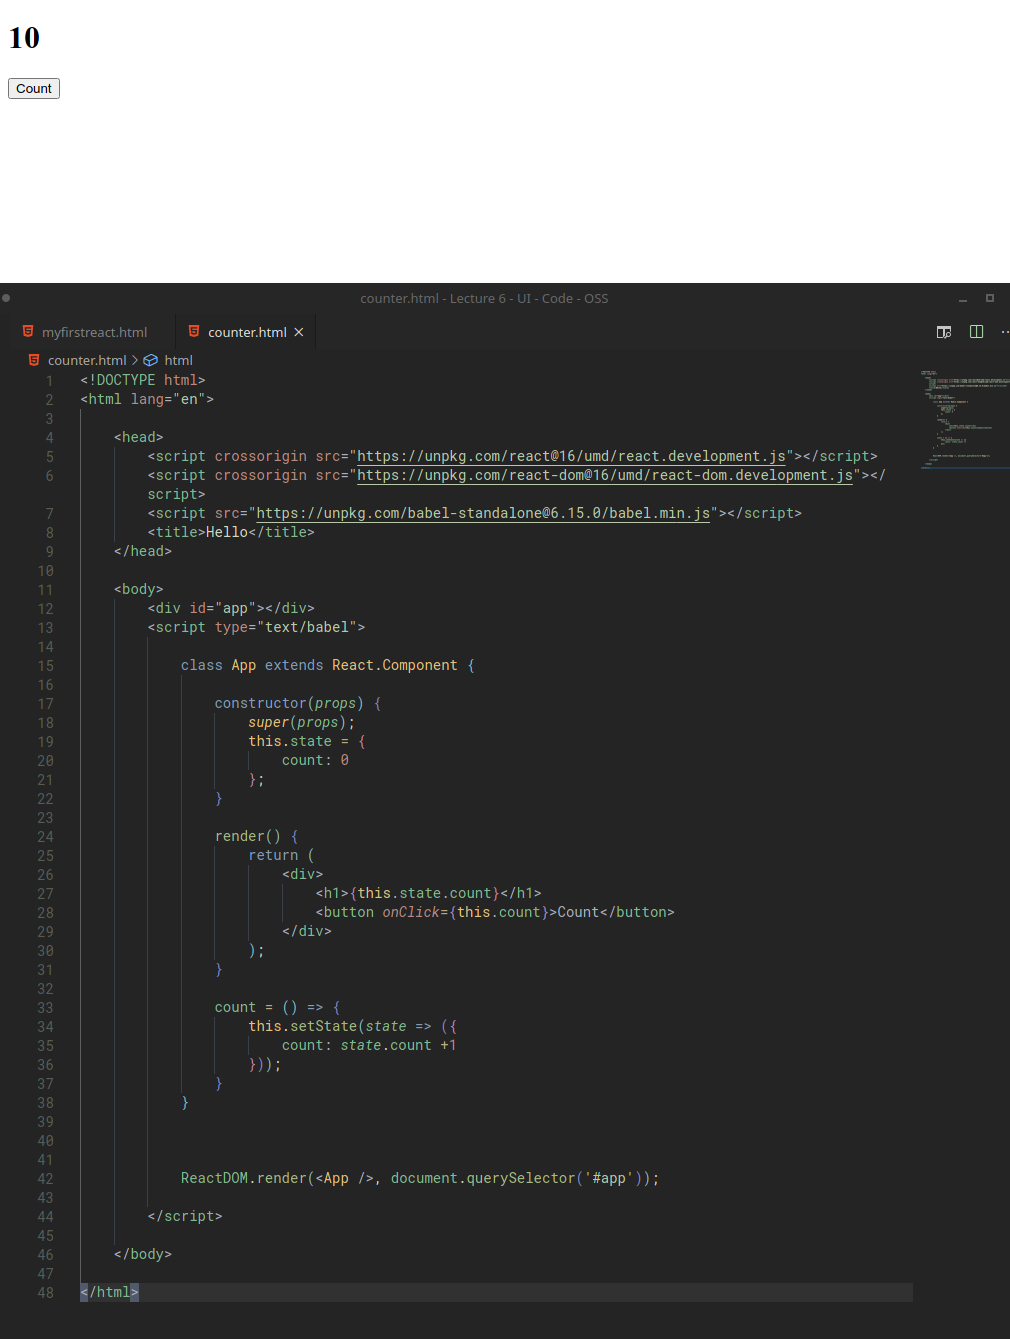
Task: Click the this.setState(state => line
Action: click(353, 1026)
